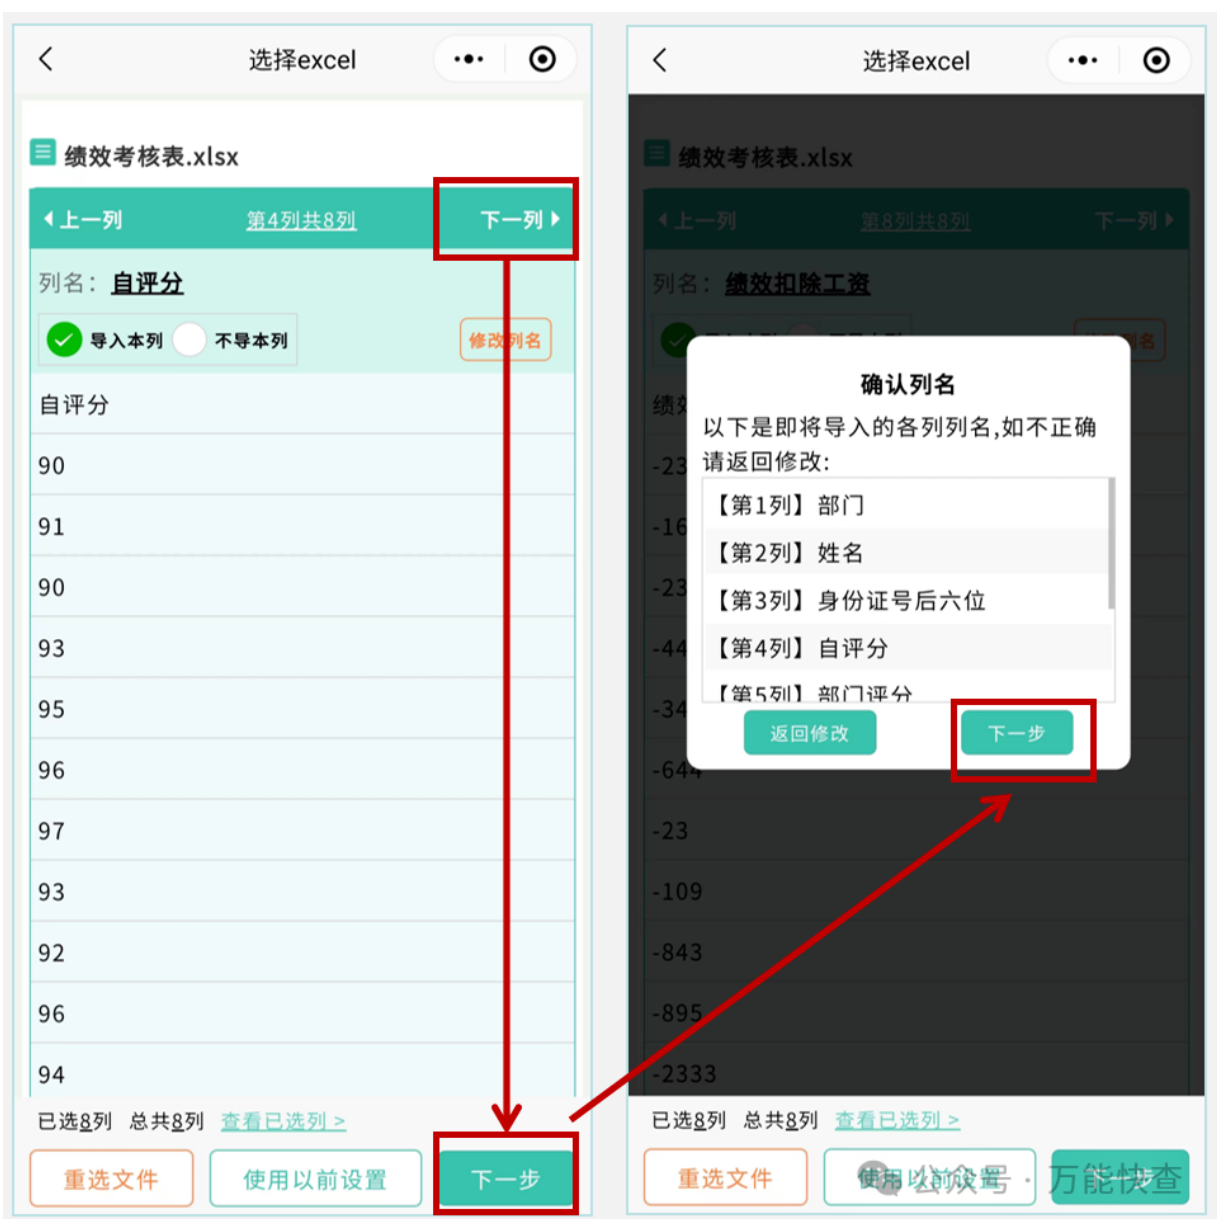
Task: Select 【第3列】身份证号后六位 in dialog list
Action: (907, 600)
